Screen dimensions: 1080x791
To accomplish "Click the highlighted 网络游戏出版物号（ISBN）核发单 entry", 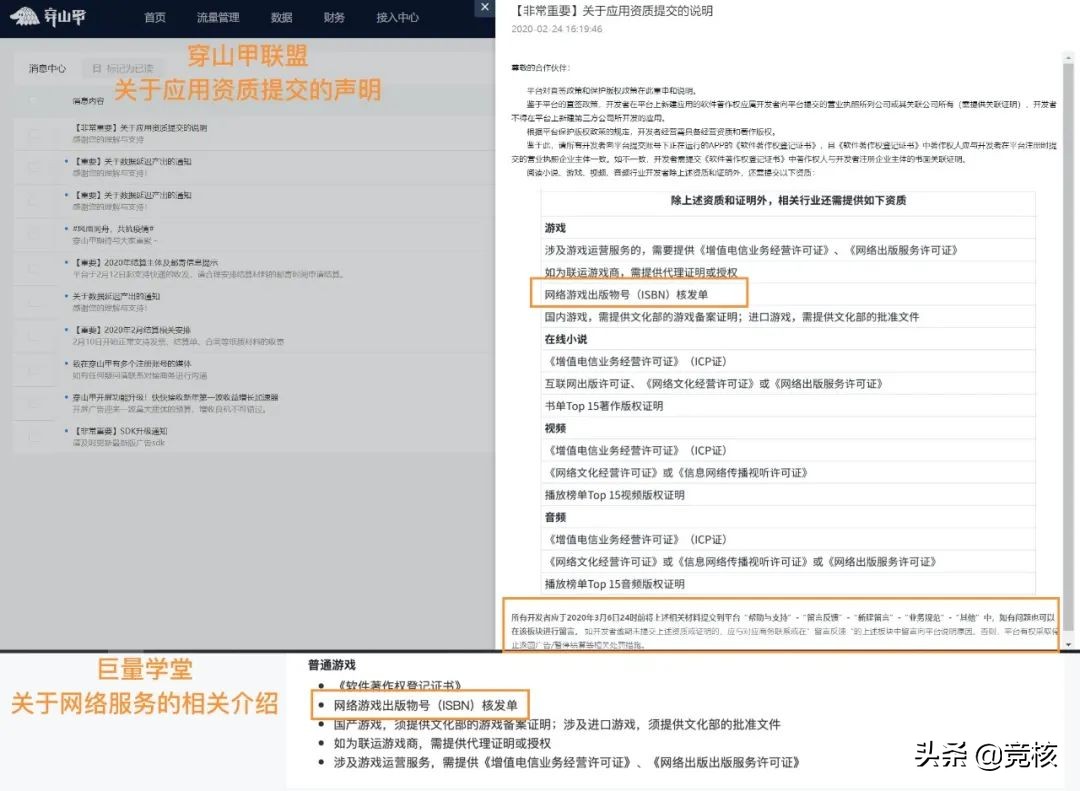I will click(640, 293).
